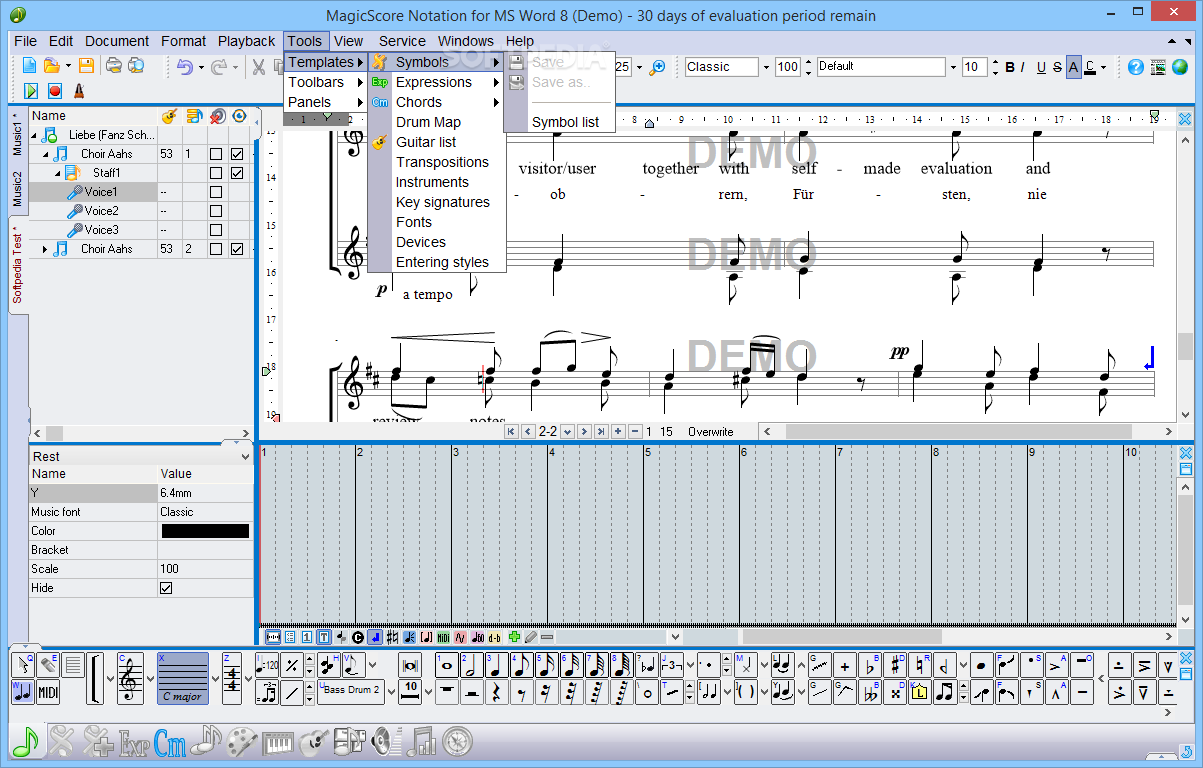1203x768 pixels.
Task: Select the eraser tool
Action: tap(47, 665)
